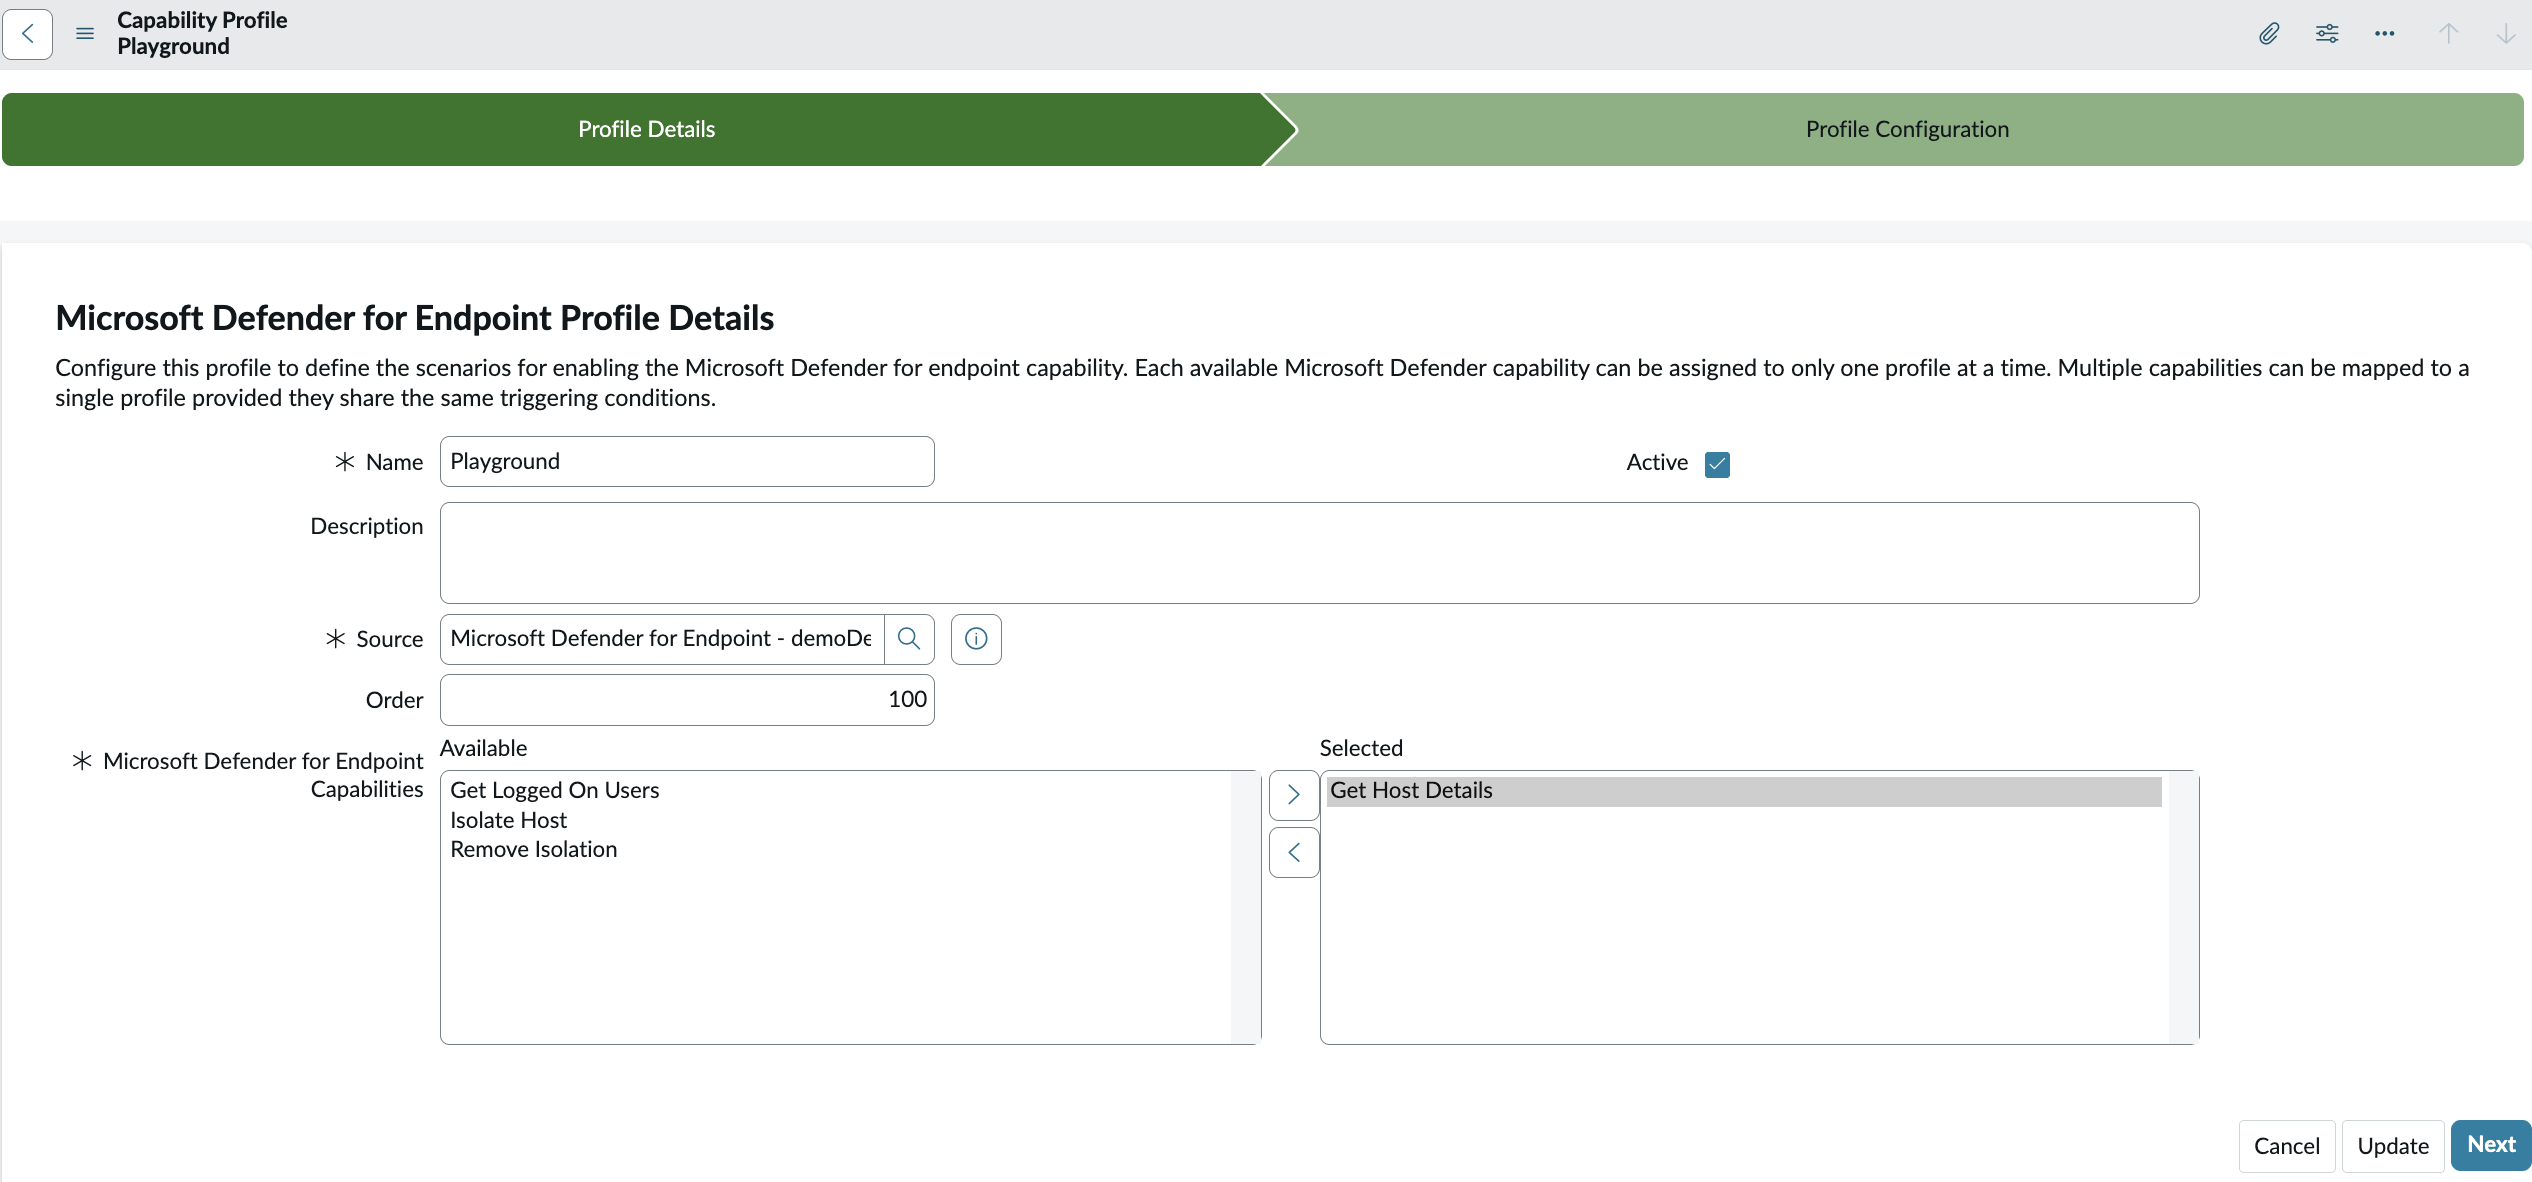Click the back arrow button
The height and width of the screenshot is (1182, 2532).
pyautogui.click(x=28, y=34)
